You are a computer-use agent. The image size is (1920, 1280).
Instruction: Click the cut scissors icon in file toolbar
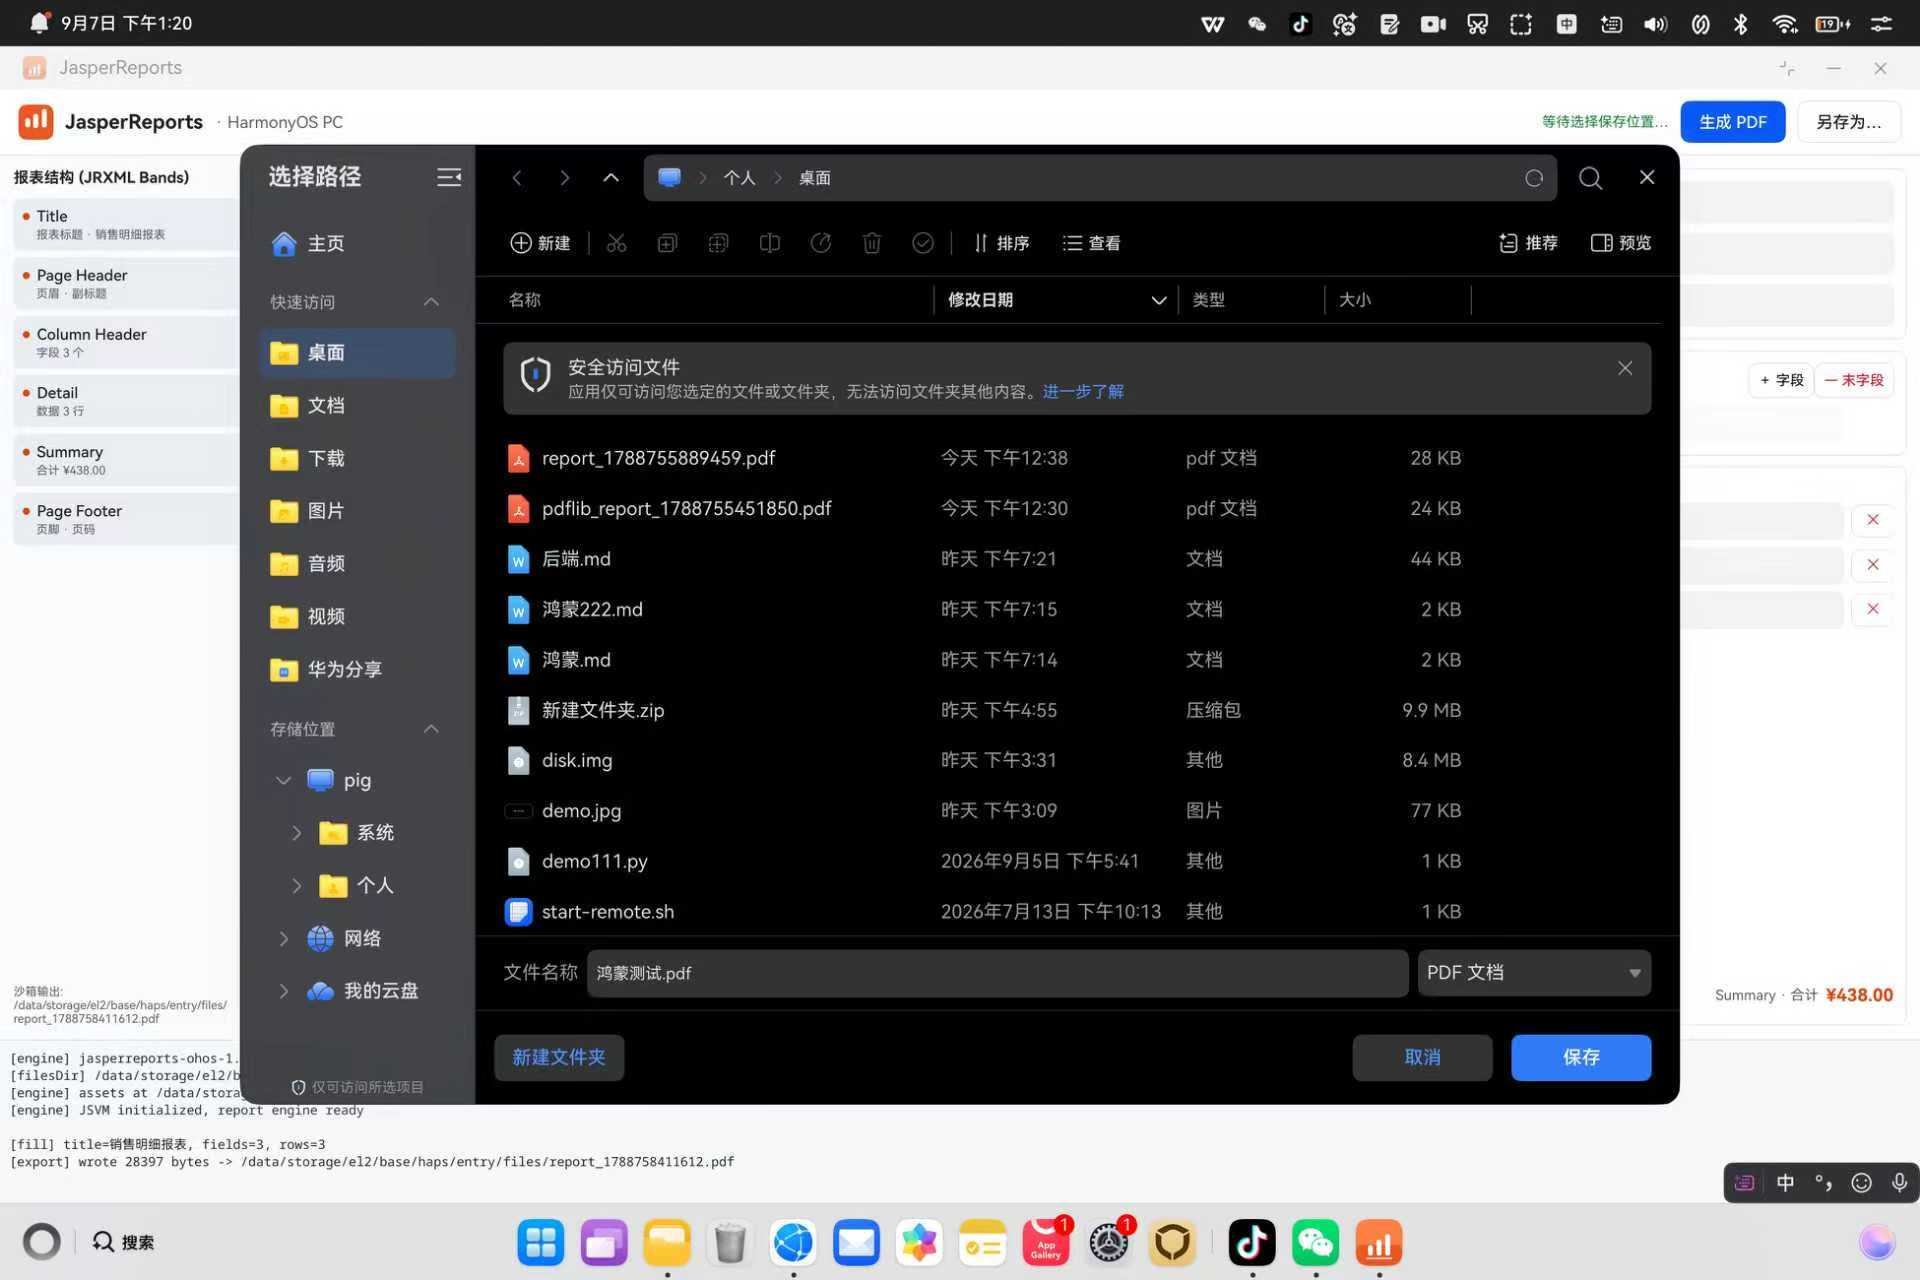point(616,243)
